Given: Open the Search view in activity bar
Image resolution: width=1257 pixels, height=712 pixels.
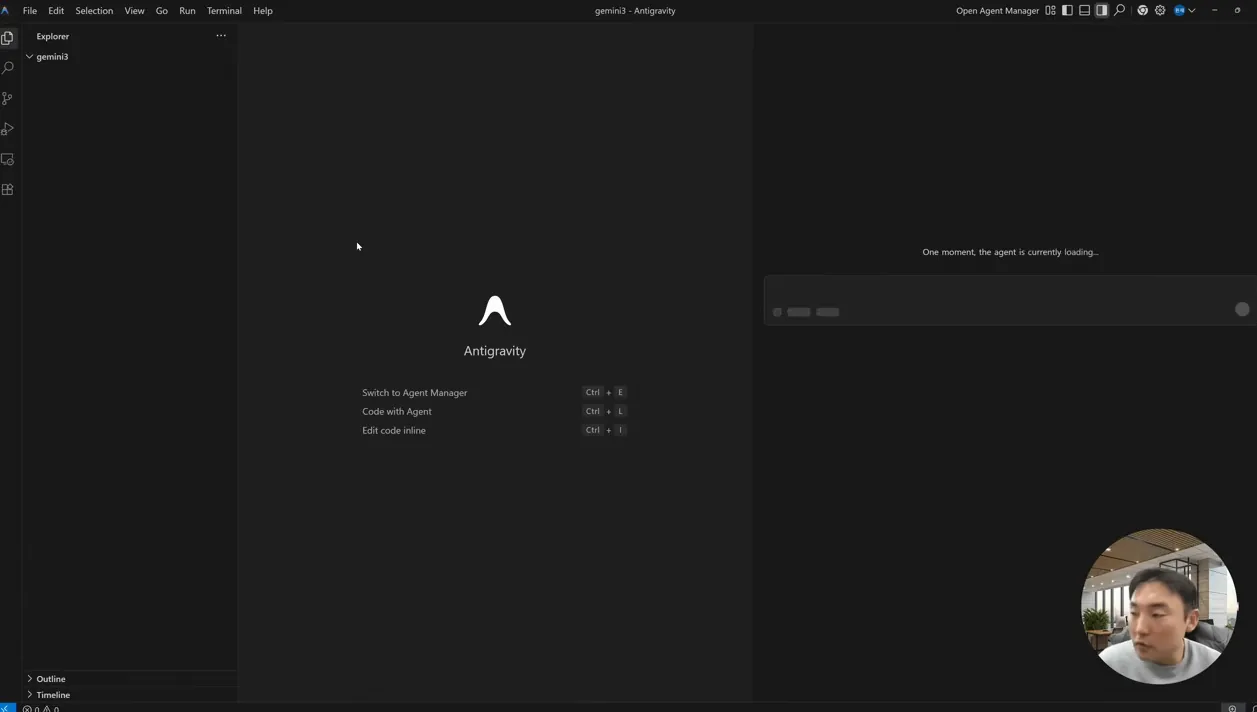Looking at the screenshot, I should coord(8,68).
